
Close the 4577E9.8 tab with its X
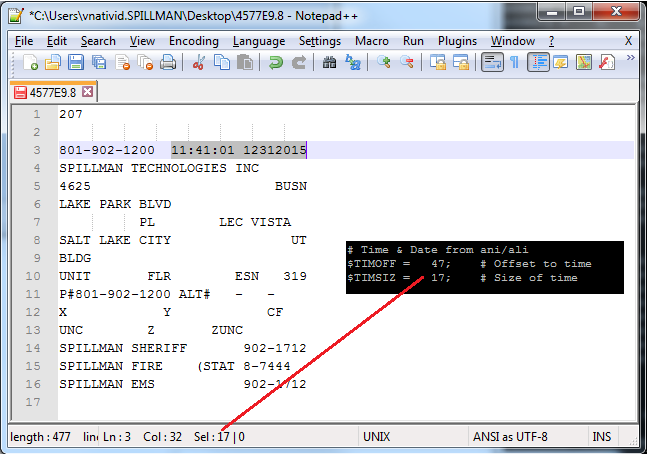[87, 92]
